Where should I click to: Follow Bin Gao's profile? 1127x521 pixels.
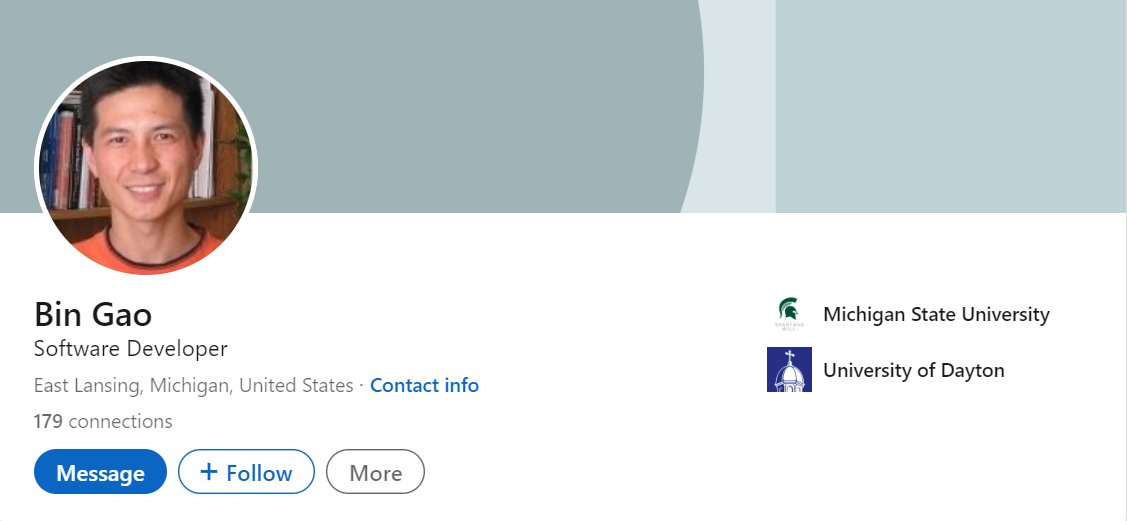coord(246,472)
